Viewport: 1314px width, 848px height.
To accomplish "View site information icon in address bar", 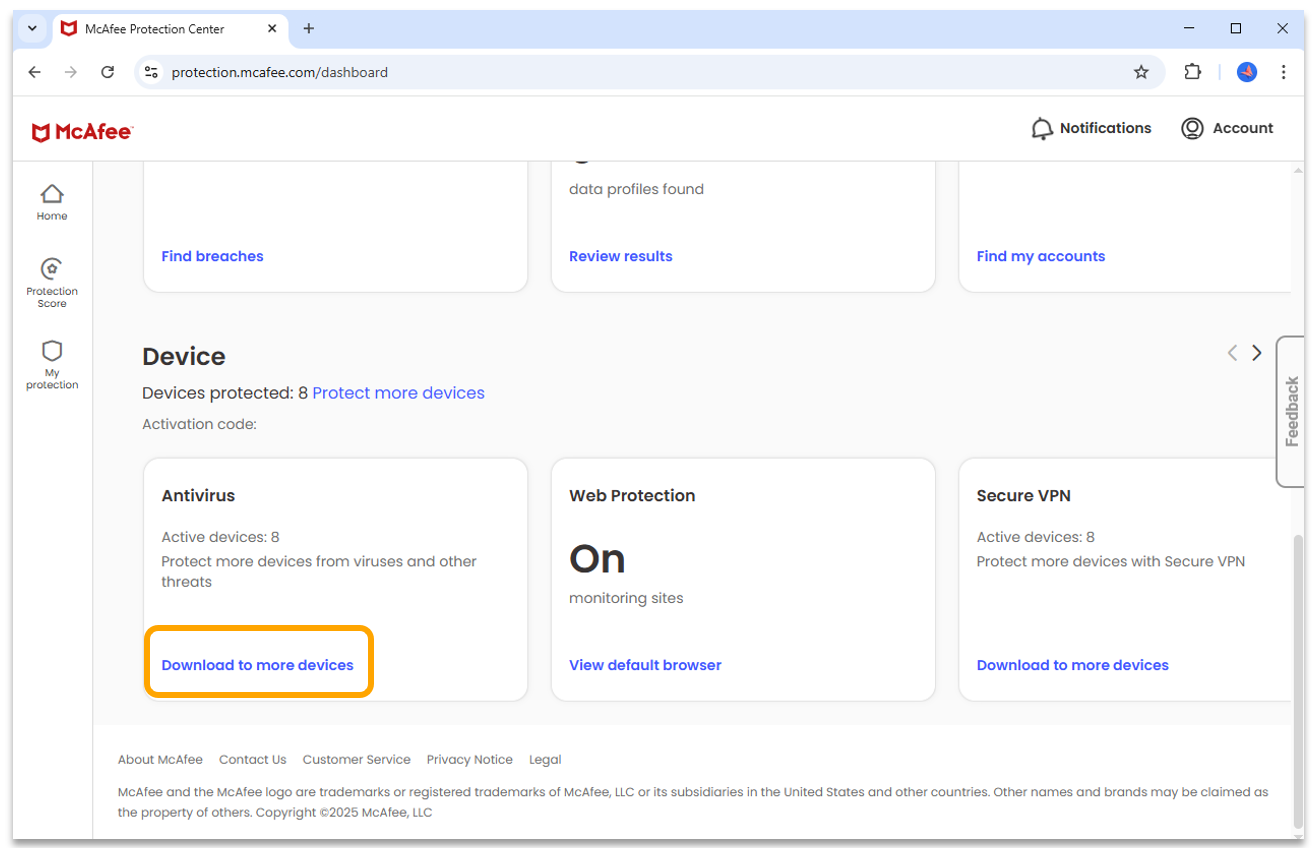I will point(152,72).
